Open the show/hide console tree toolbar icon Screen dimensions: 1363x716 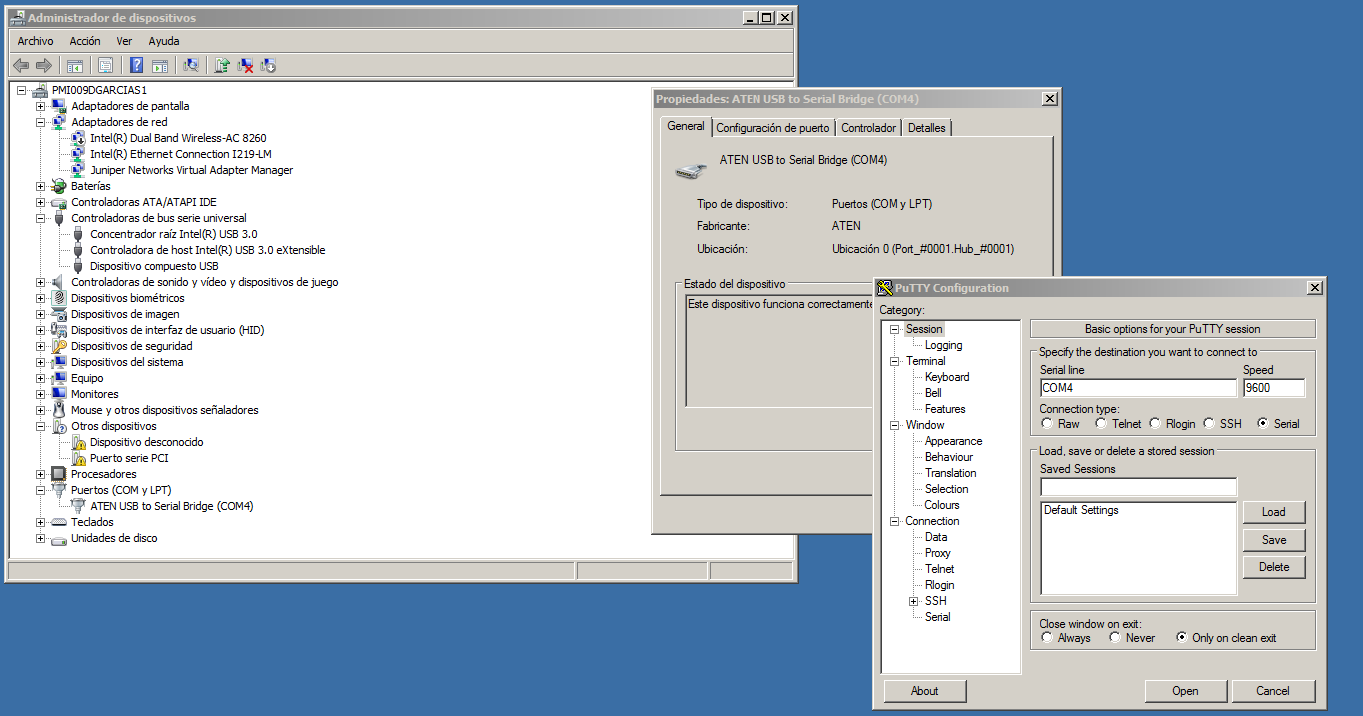[x=75, y=65]
